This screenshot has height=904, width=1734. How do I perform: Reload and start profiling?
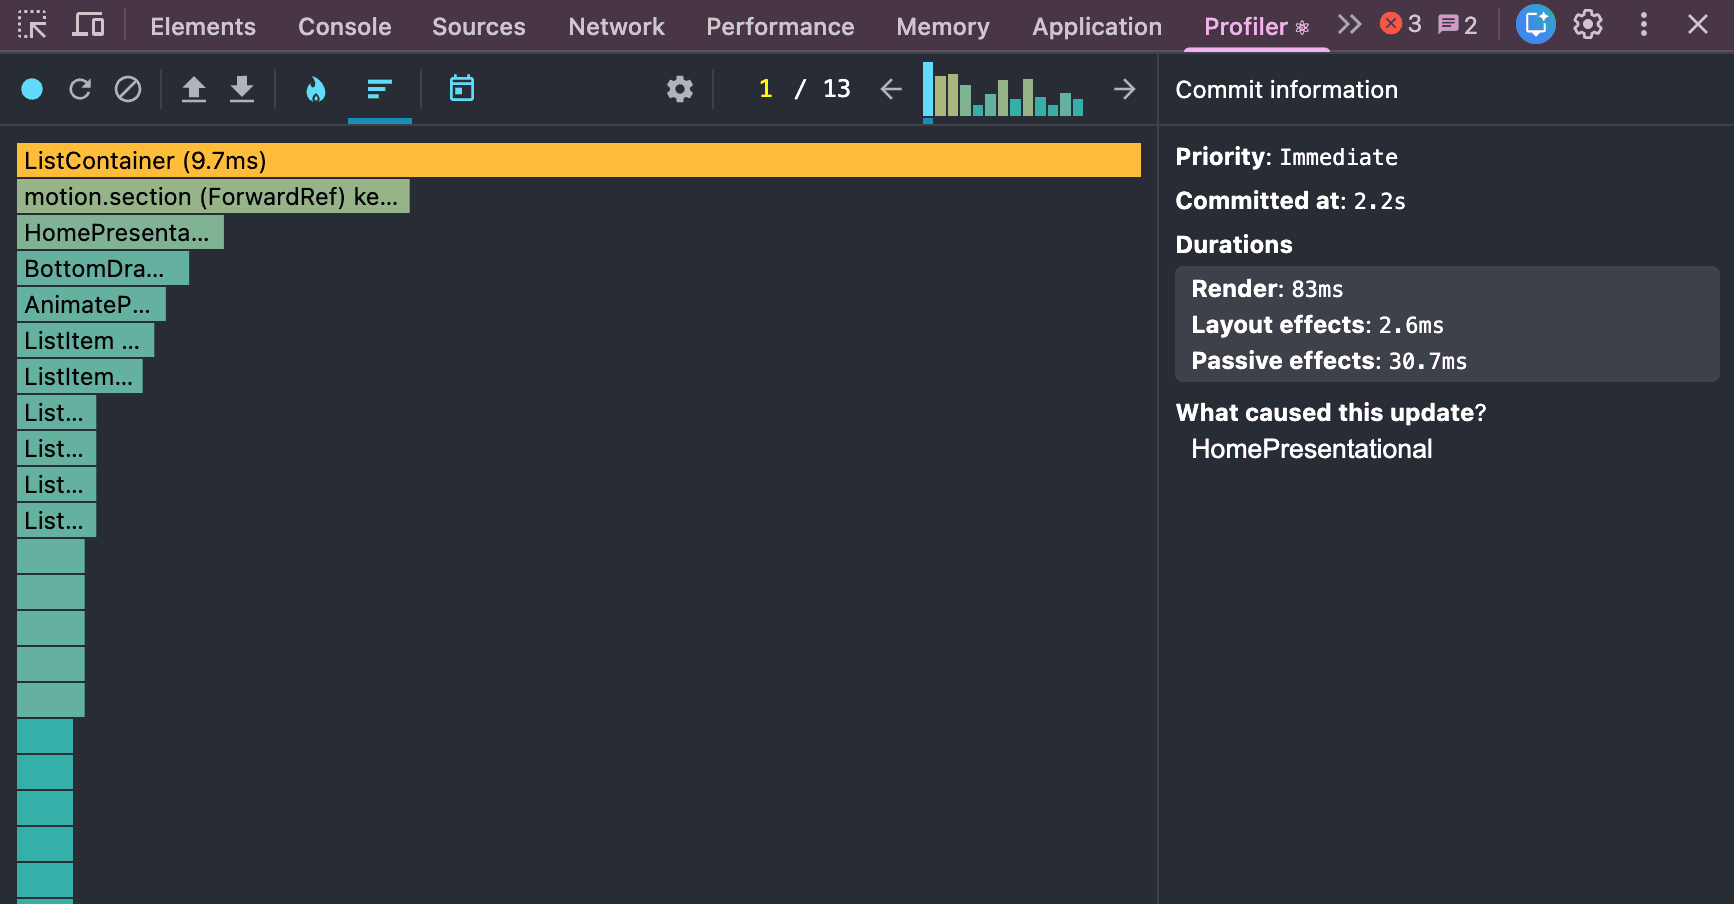click(x=80, y=90)
